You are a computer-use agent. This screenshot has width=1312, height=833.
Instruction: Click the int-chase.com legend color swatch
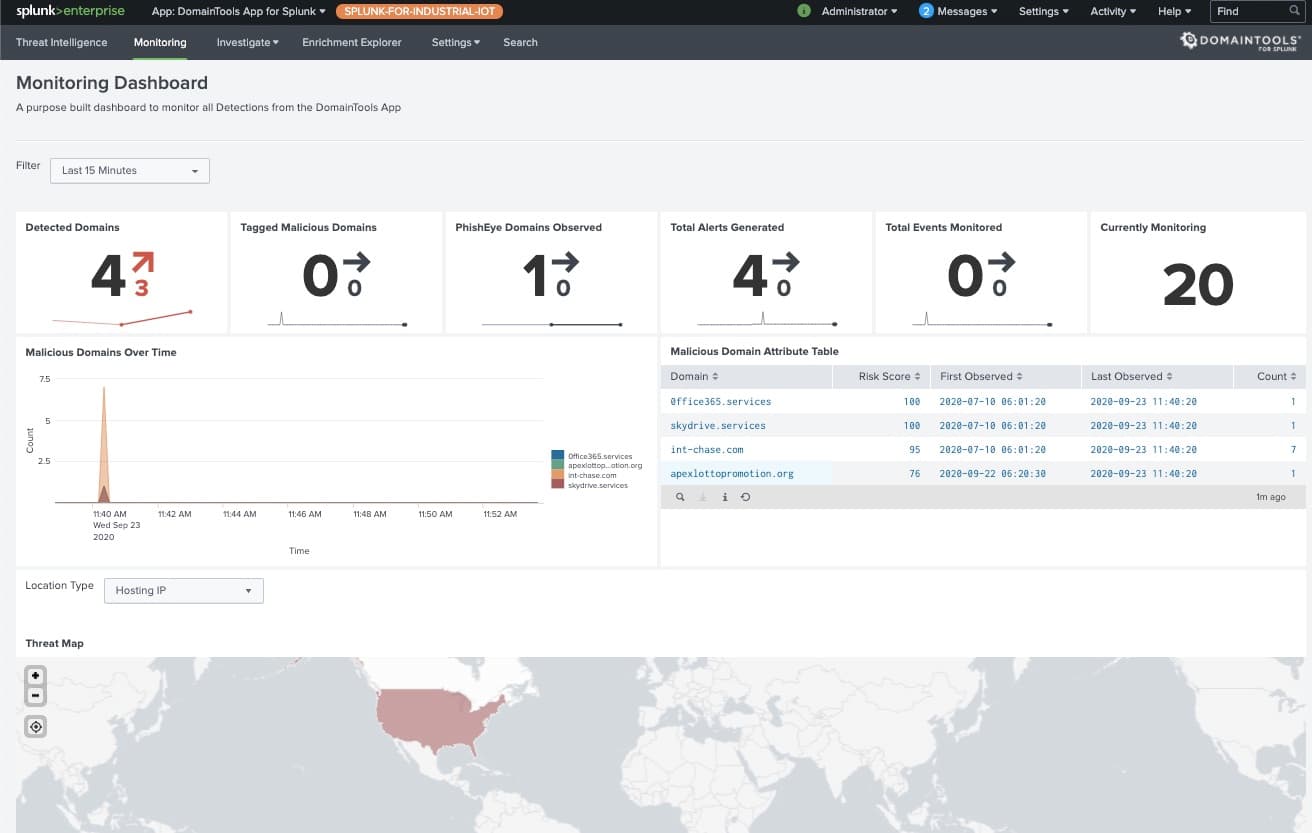click(558, 475)
